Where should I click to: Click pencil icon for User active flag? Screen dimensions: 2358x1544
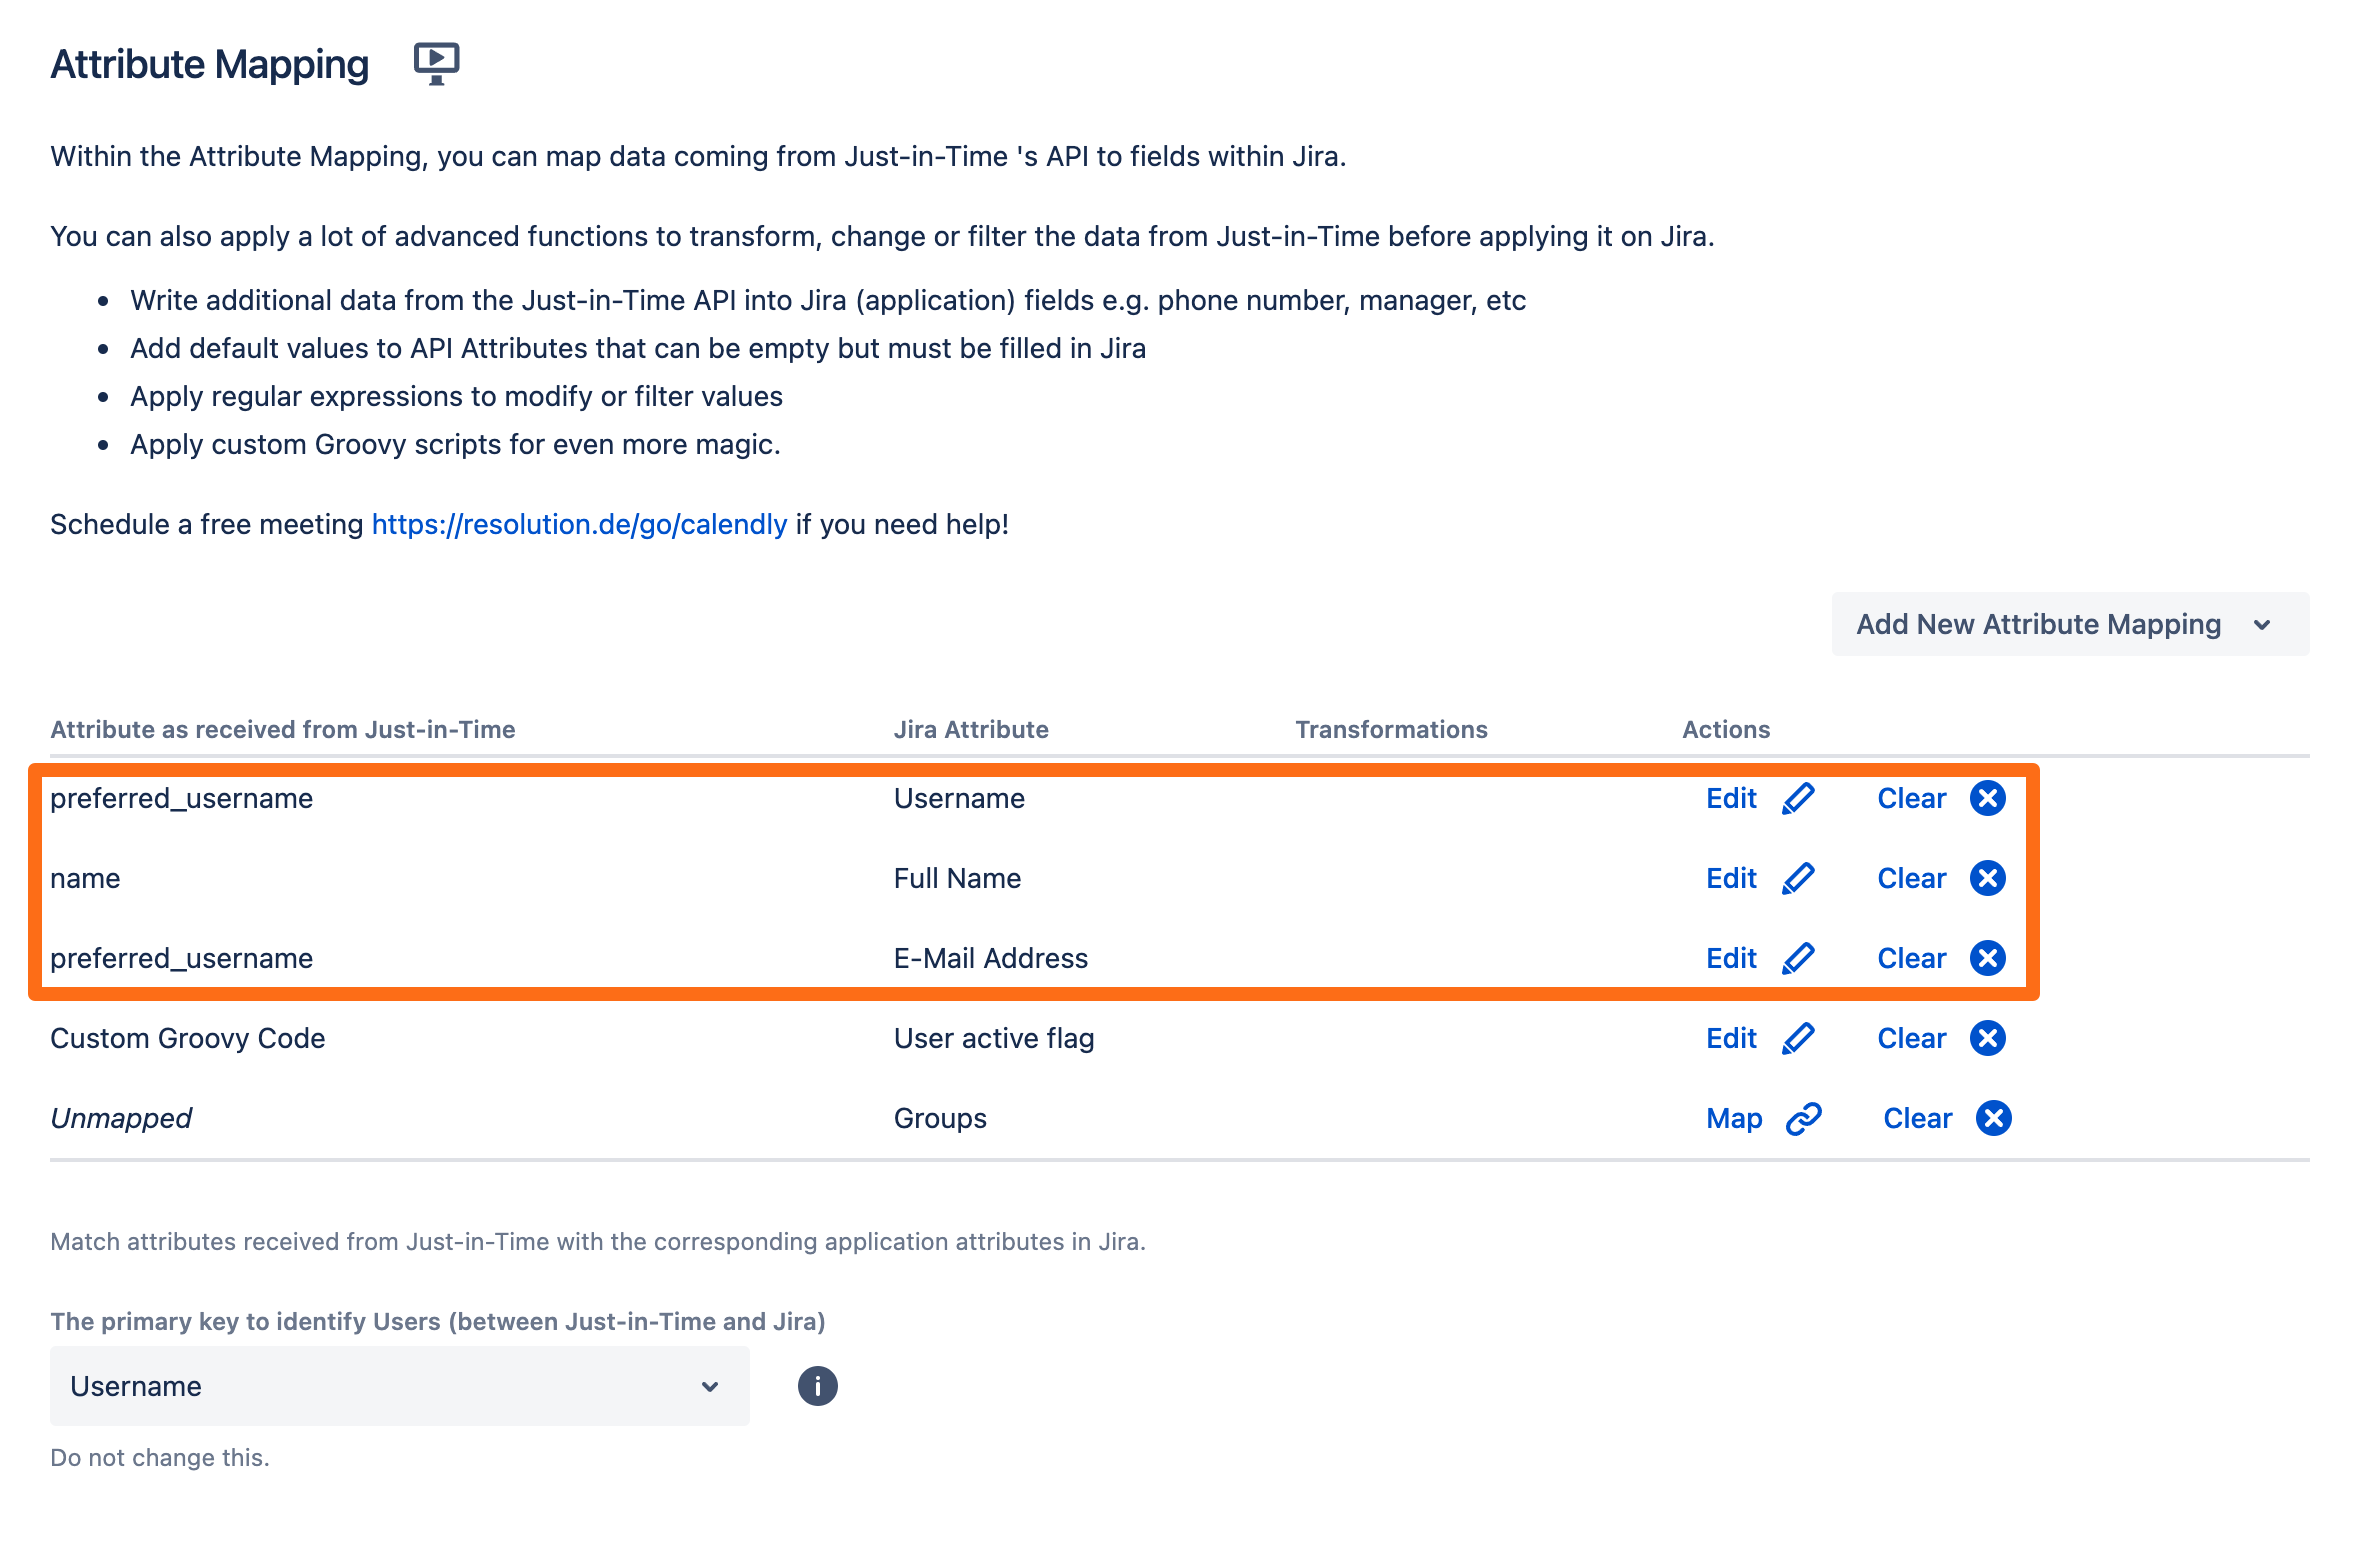click(1797, 1038)
